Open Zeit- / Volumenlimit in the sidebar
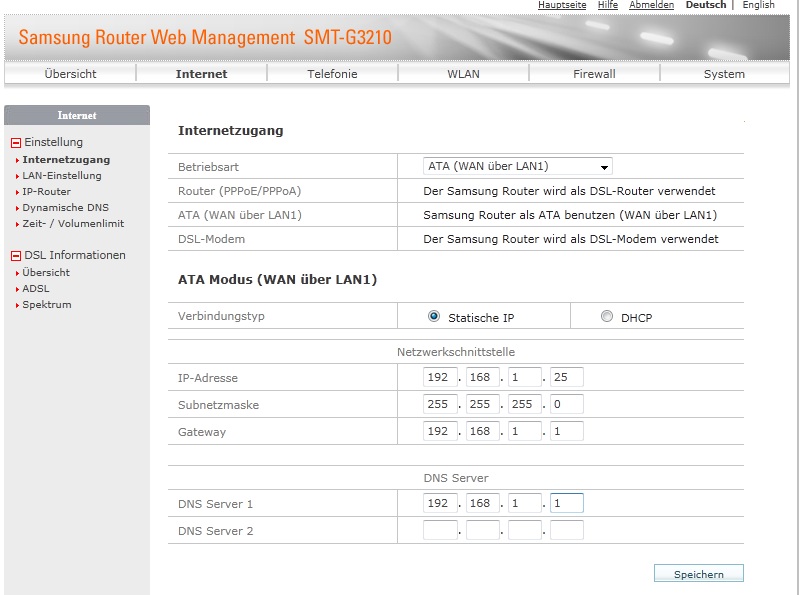 tap(73, 224)
